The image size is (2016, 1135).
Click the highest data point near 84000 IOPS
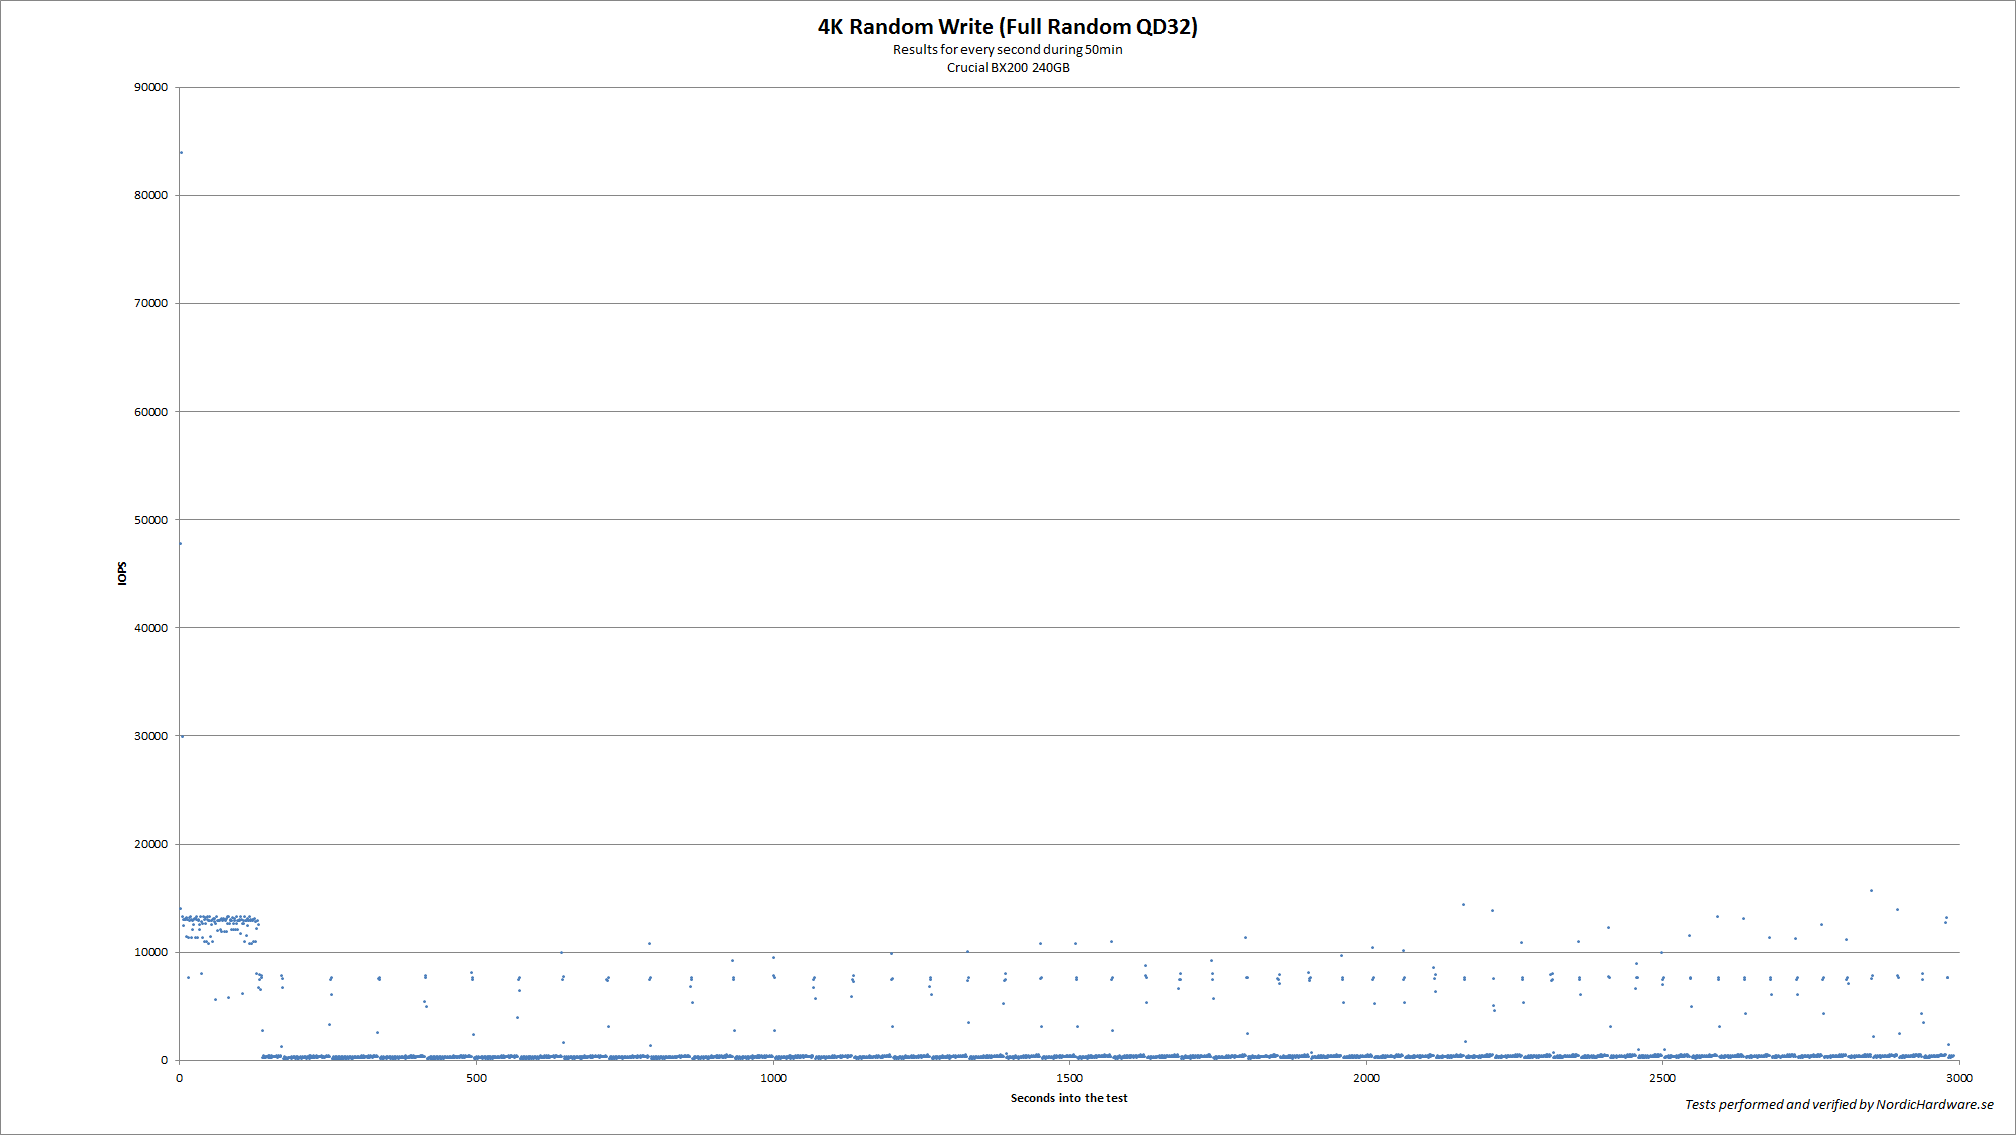tap(181, 153)
